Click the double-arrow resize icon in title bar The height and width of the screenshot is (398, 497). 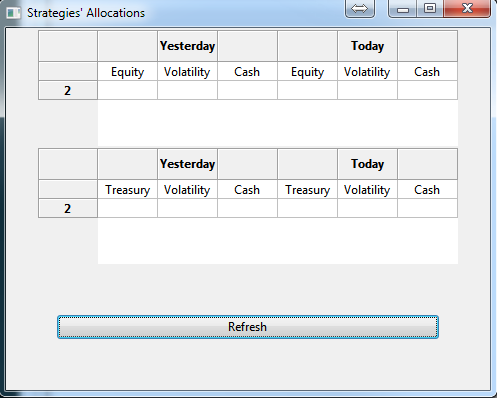point(360,8)
